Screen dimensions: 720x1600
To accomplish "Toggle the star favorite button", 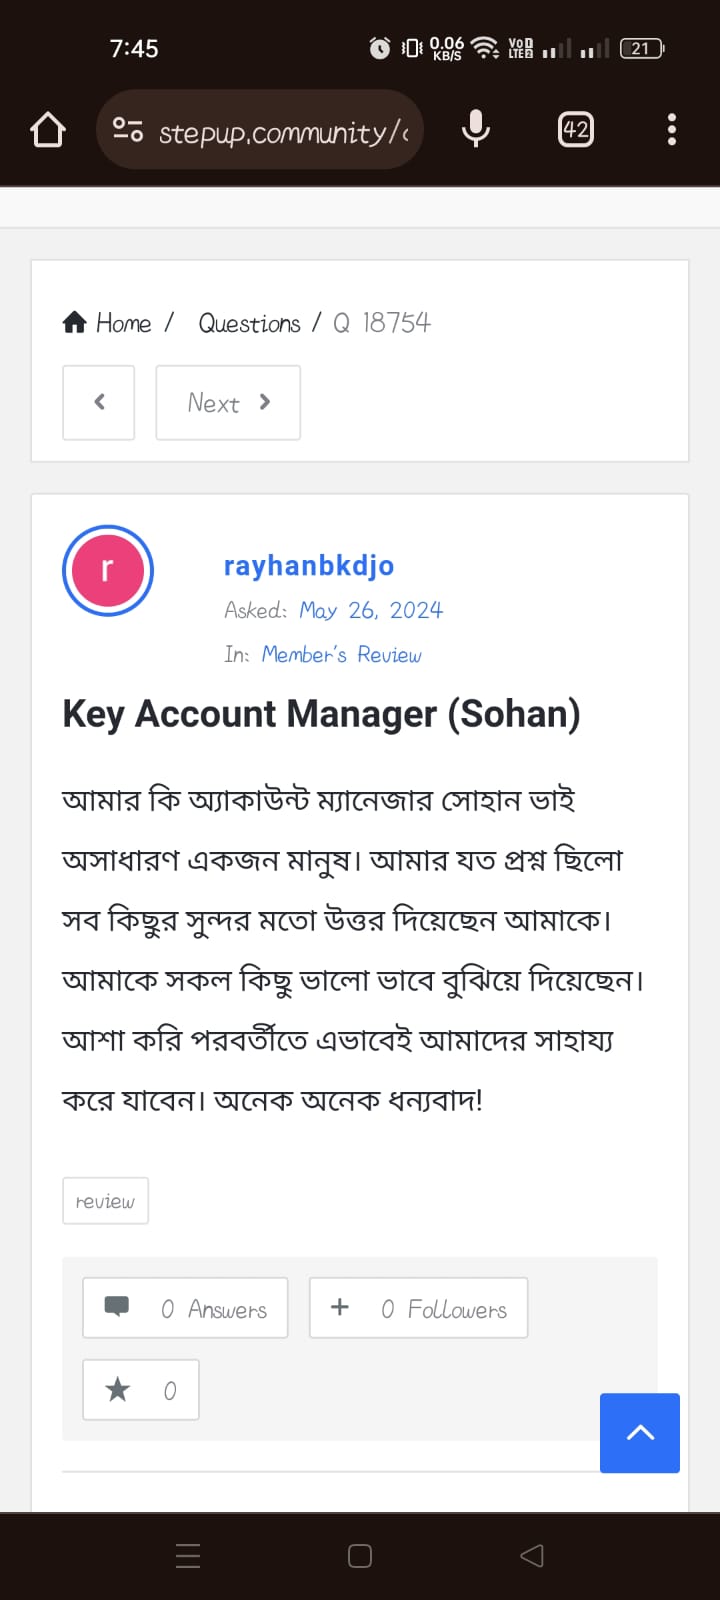I will point(141,1390).
